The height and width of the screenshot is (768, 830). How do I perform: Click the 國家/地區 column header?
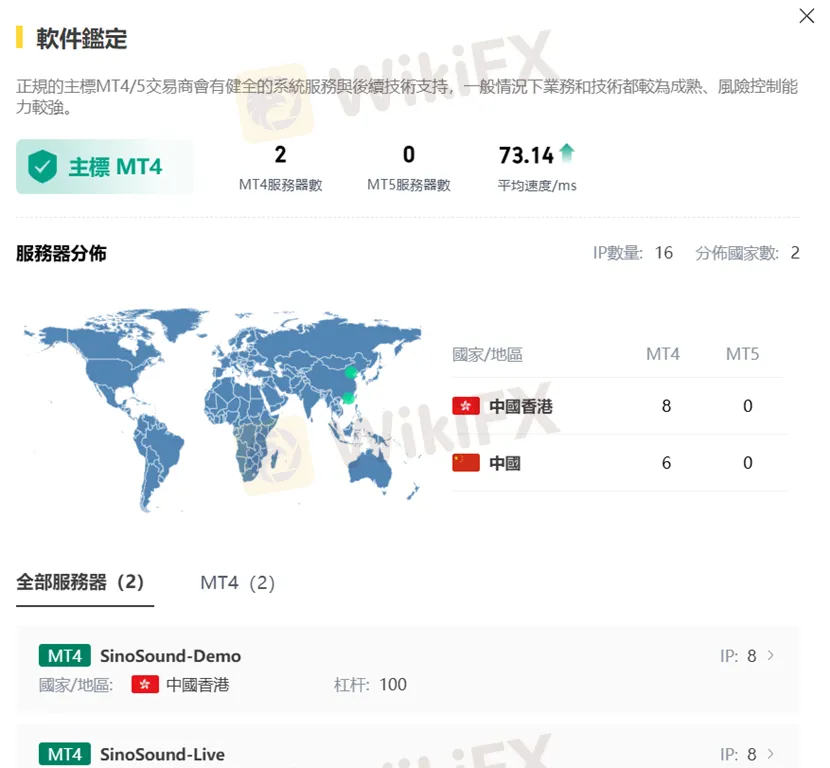pyautogui.click(x=488, y=354)
